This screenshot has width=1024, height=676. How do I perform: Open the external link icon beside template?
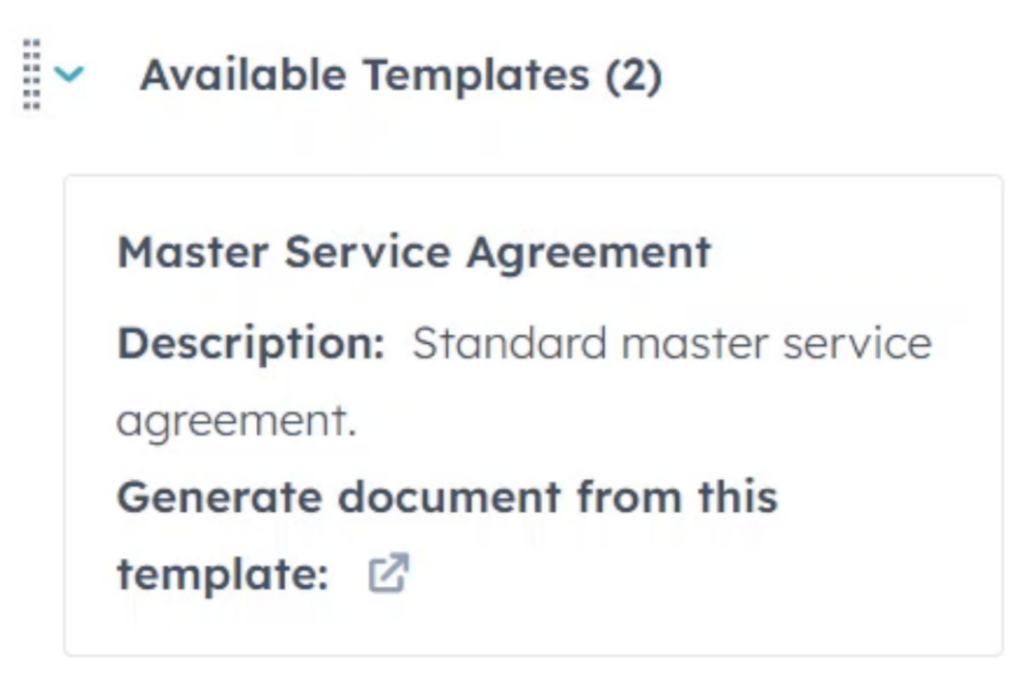coord(389,573)
